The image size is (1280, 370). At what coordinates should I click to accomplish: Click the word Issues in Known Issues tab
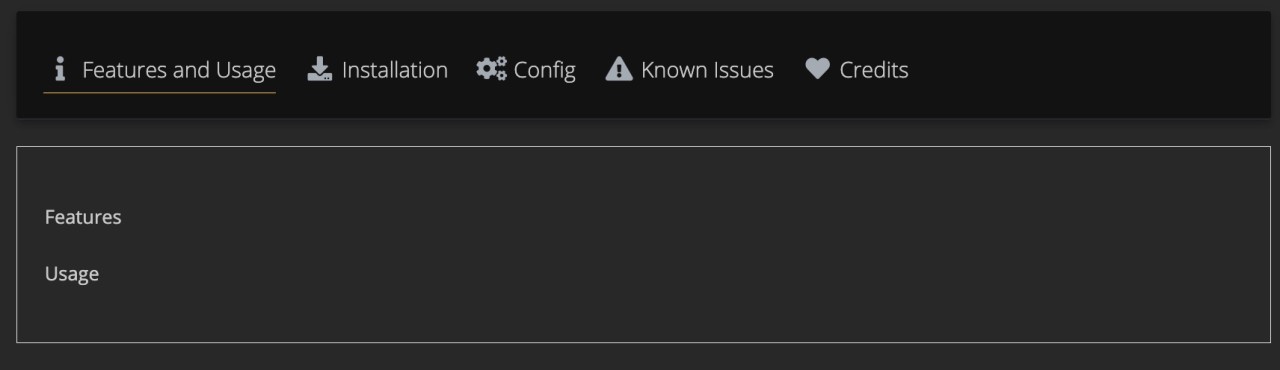tap(740, 70)
